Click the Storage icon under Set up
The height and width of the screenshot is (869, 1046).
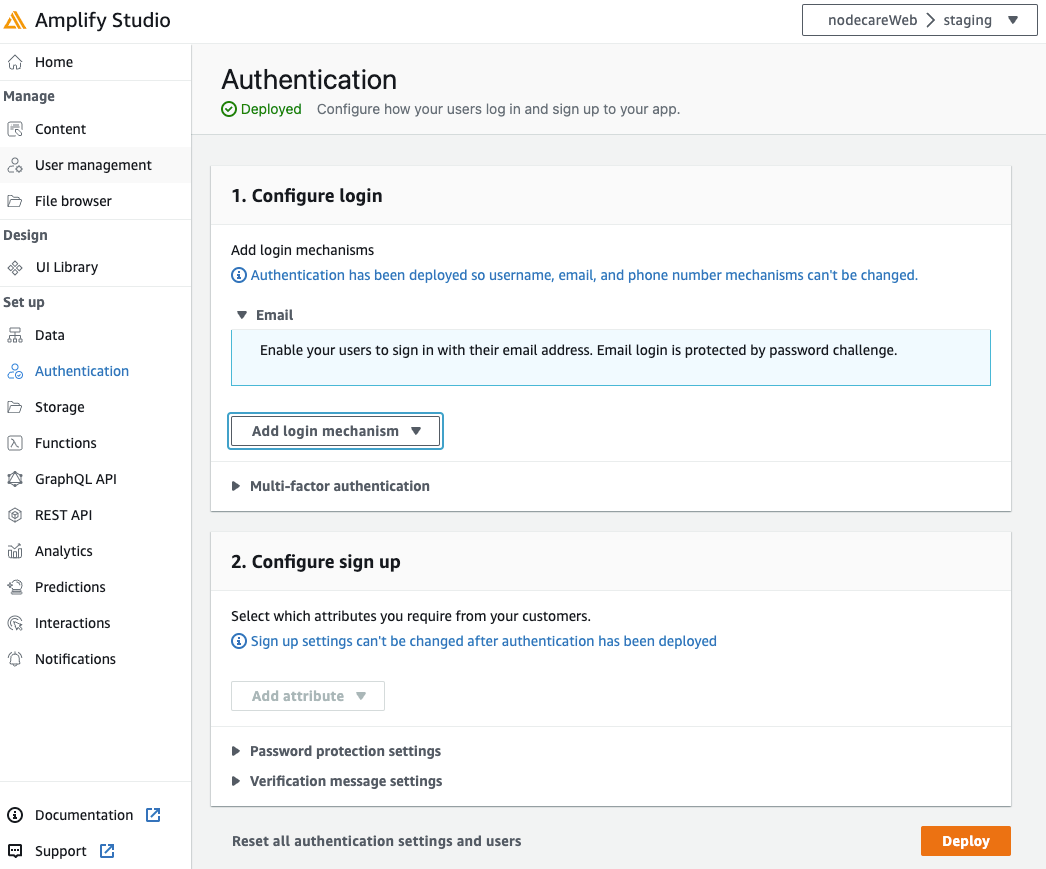(x=16, y=406)
